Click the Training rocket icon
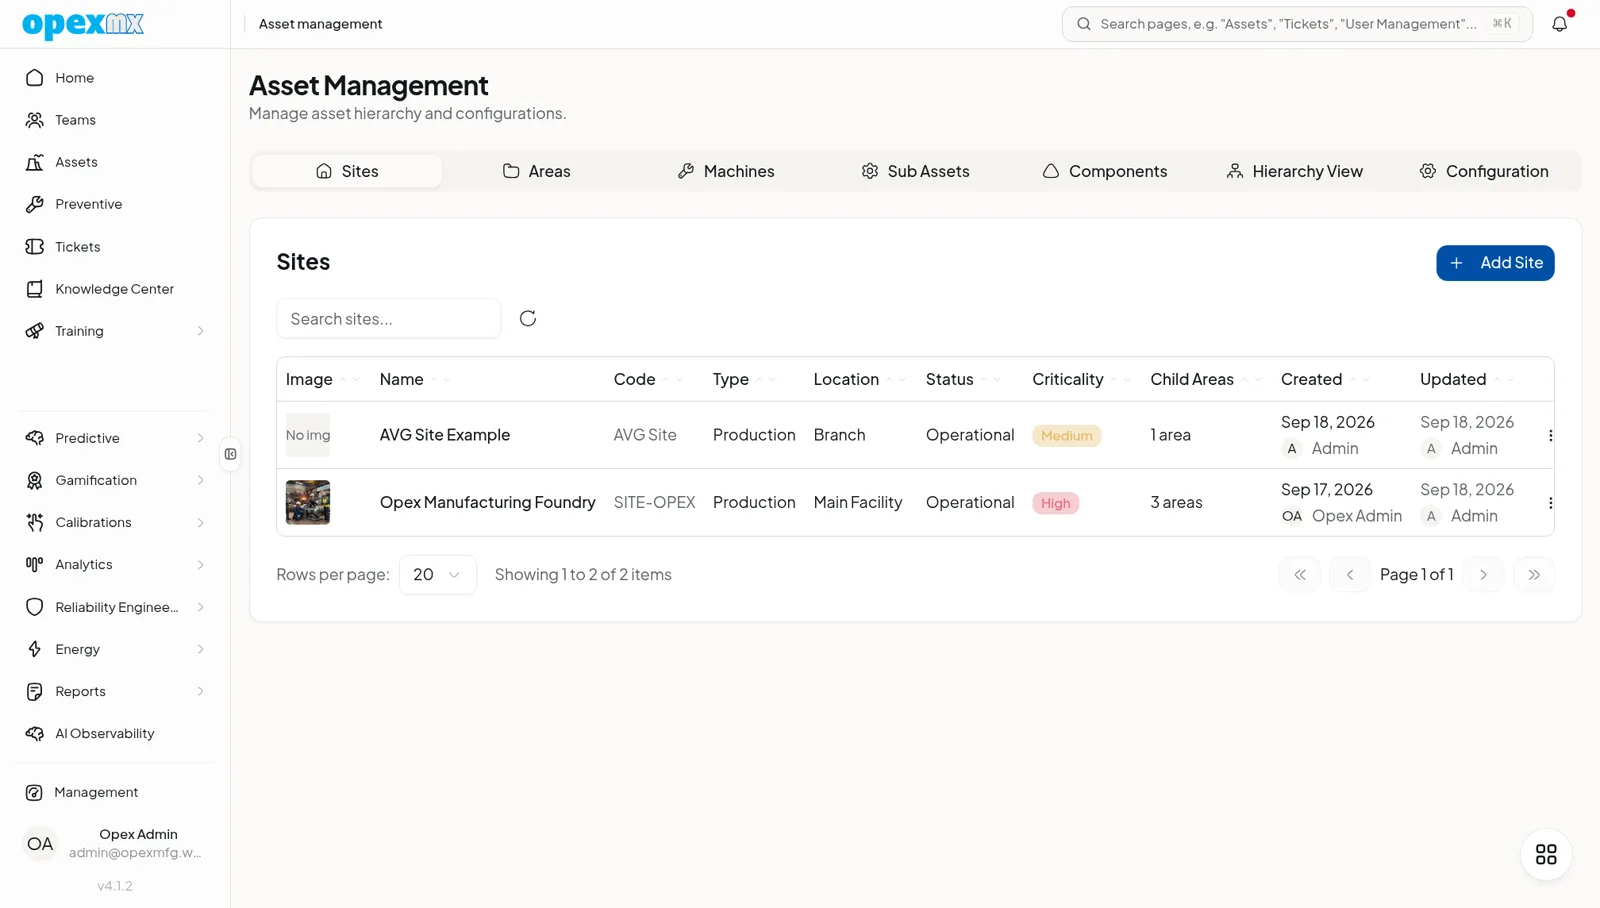1600x908 pixels. pyautogui.click(x=35, y=331)
